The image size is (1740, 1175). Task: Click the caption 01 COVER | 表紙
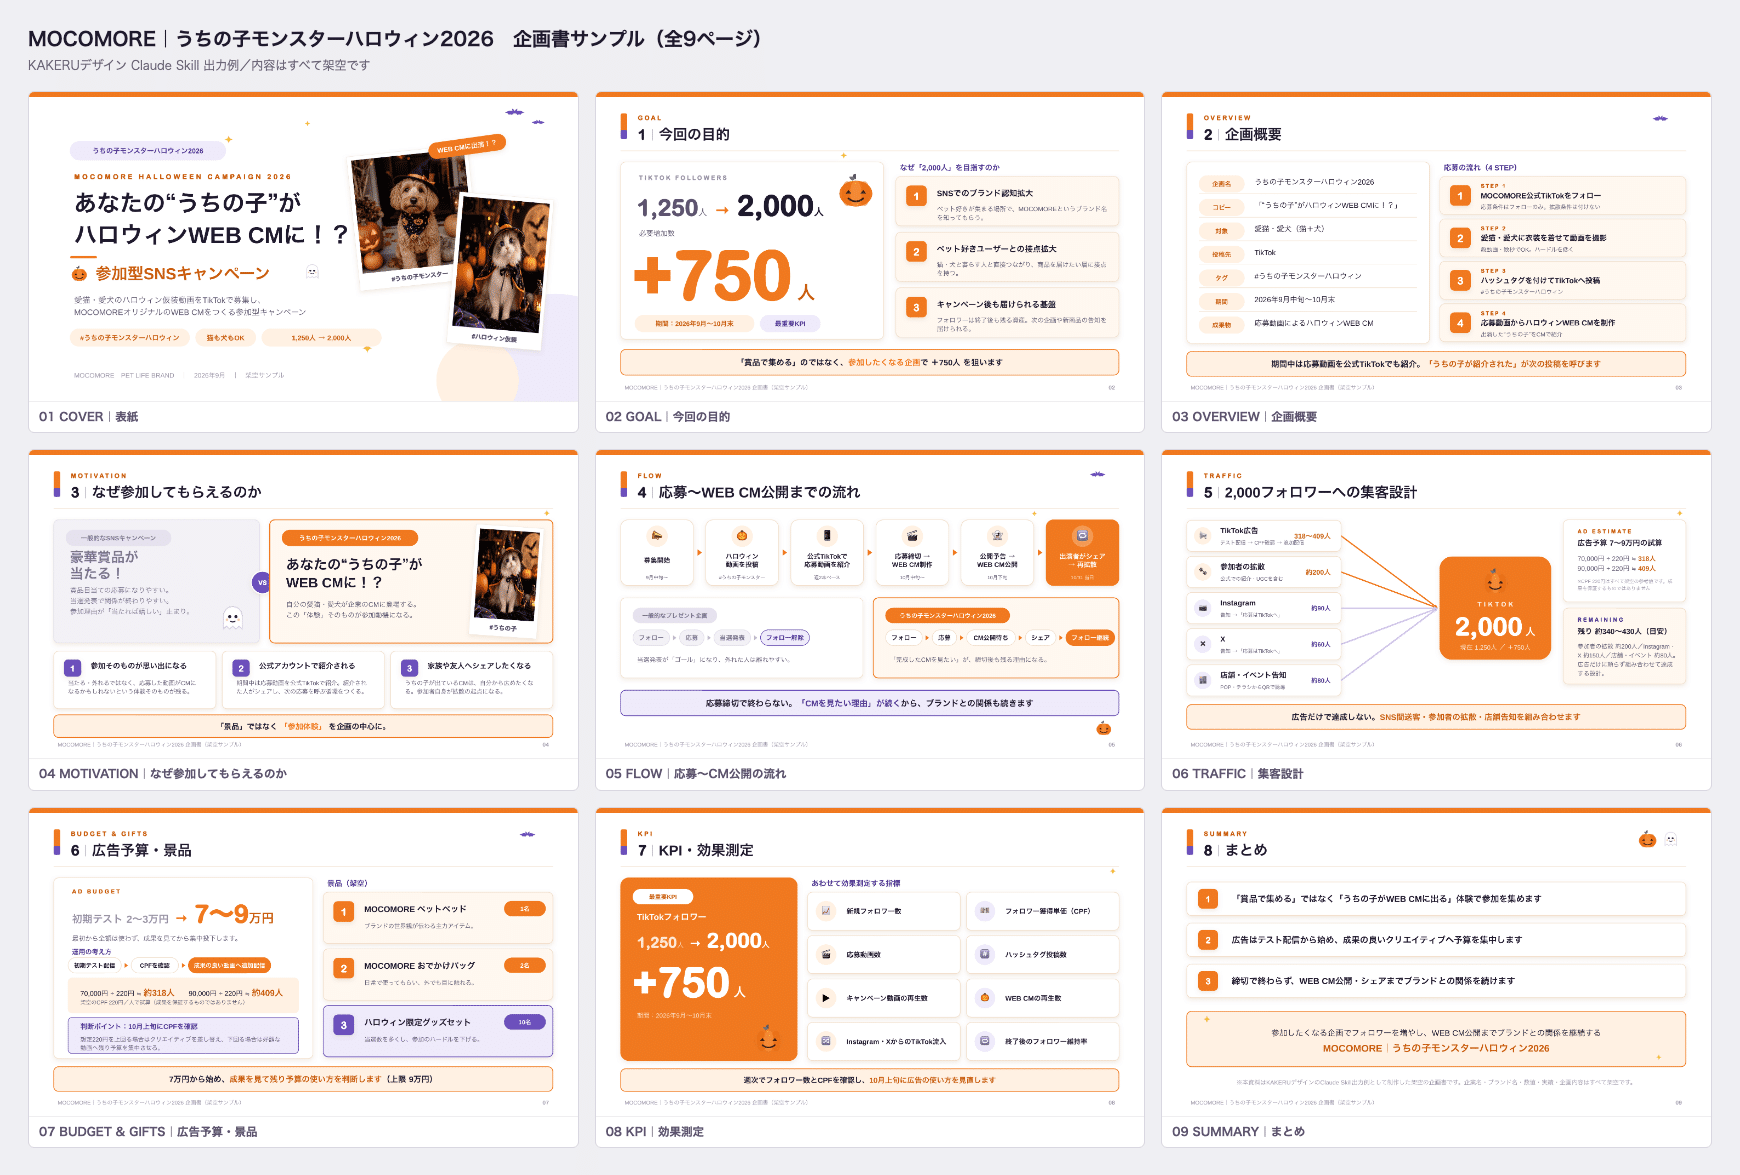[x=89, y=417]
